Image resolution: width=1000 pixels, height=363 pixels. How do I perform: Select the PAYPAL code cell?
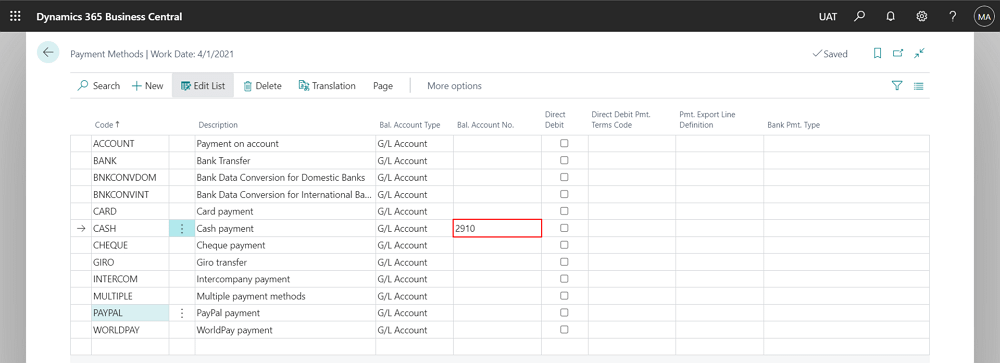pyautogui.click(x=130, y=313)
